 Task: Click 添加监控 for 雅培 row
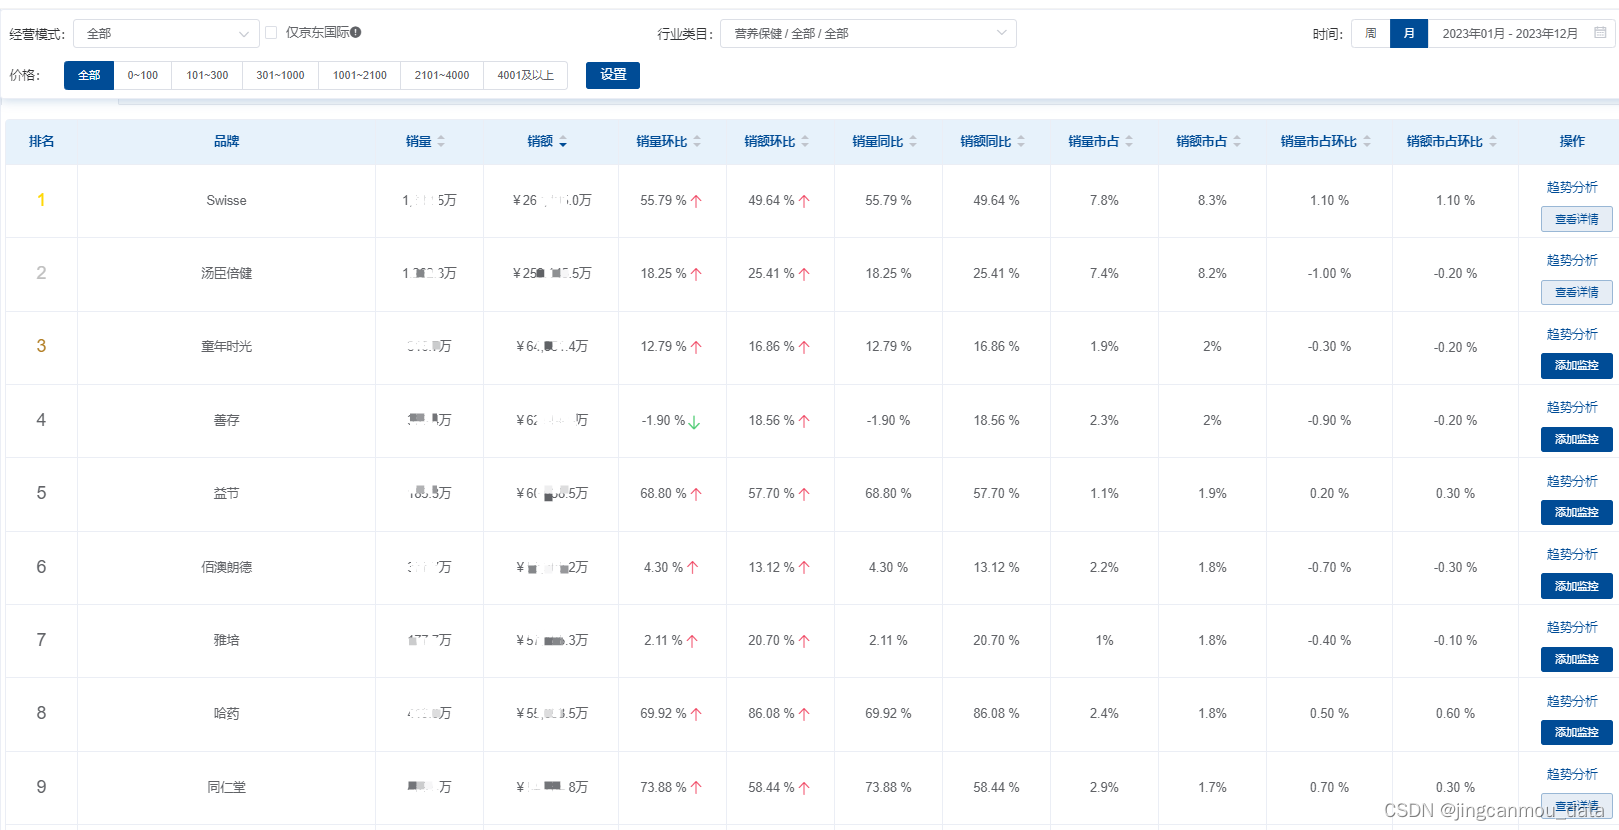click(x=1577, y=659)
